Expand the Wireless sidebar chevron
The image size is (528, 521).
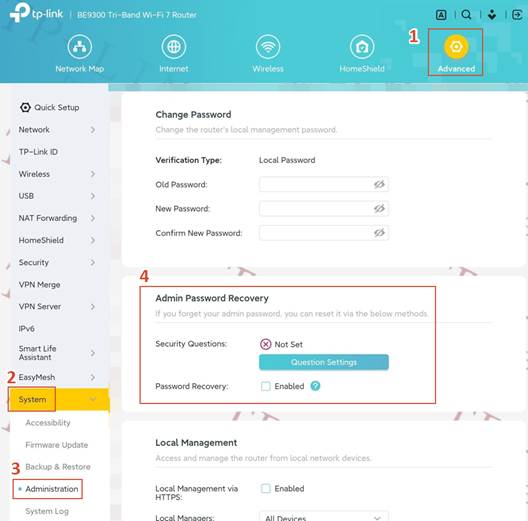coord(93,174)
